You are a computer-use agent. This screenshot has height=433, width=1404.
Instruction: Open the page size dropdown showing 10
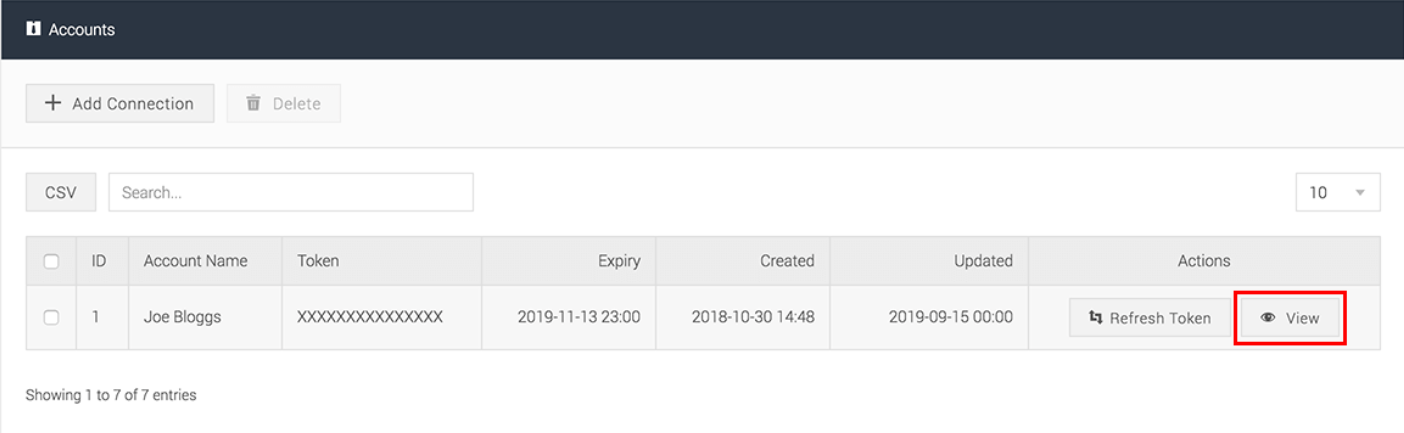(x=1338, y=192)
